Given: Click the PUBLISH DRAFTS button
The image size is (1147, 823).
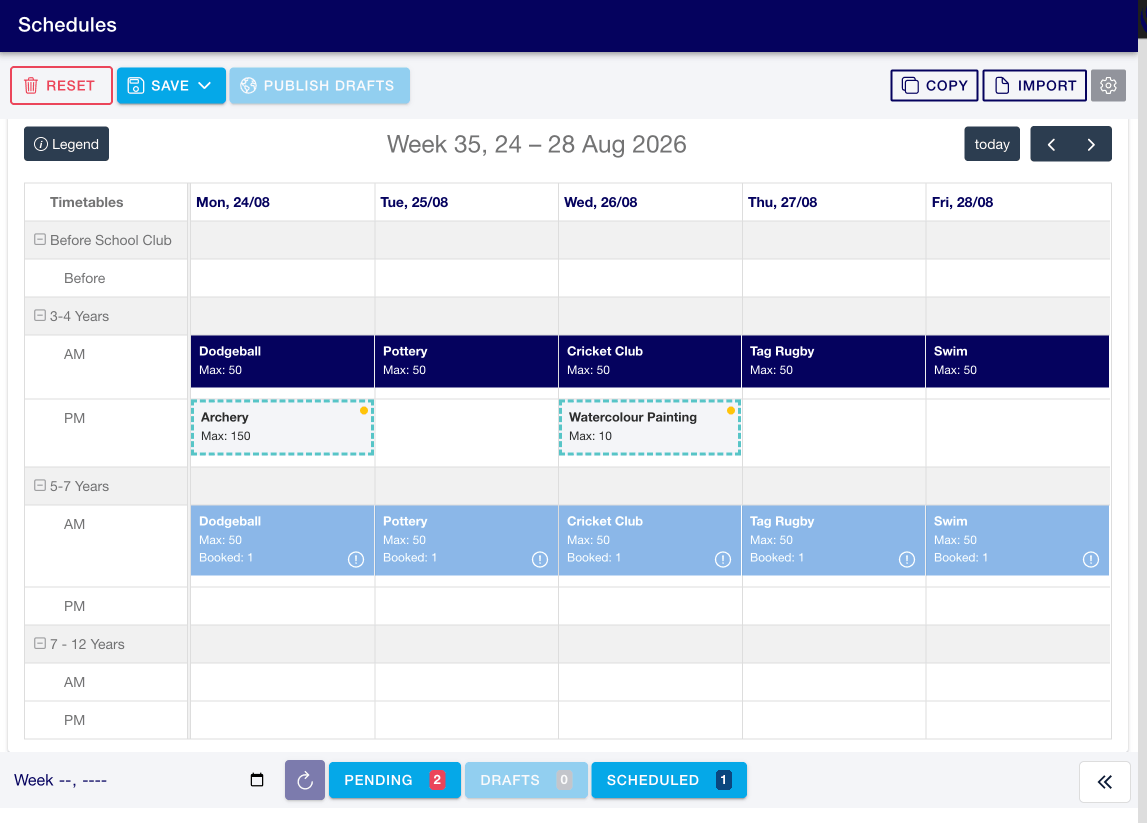Looking at the screenshot, I should coord(320,86).
